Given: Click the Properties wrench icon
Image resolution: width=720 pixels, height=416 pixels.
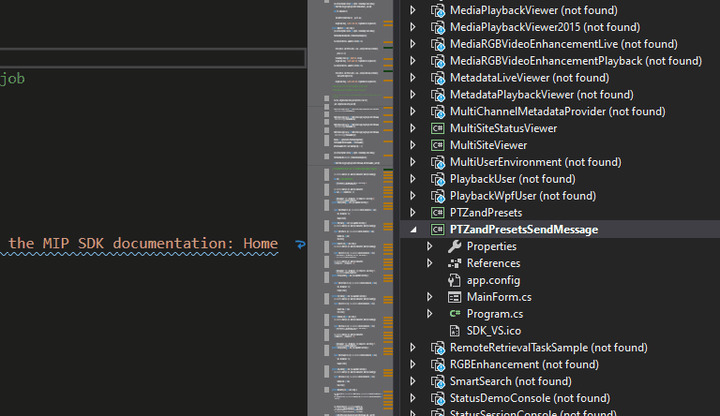Looking at the screenshot, I should (x=454, y=246).
